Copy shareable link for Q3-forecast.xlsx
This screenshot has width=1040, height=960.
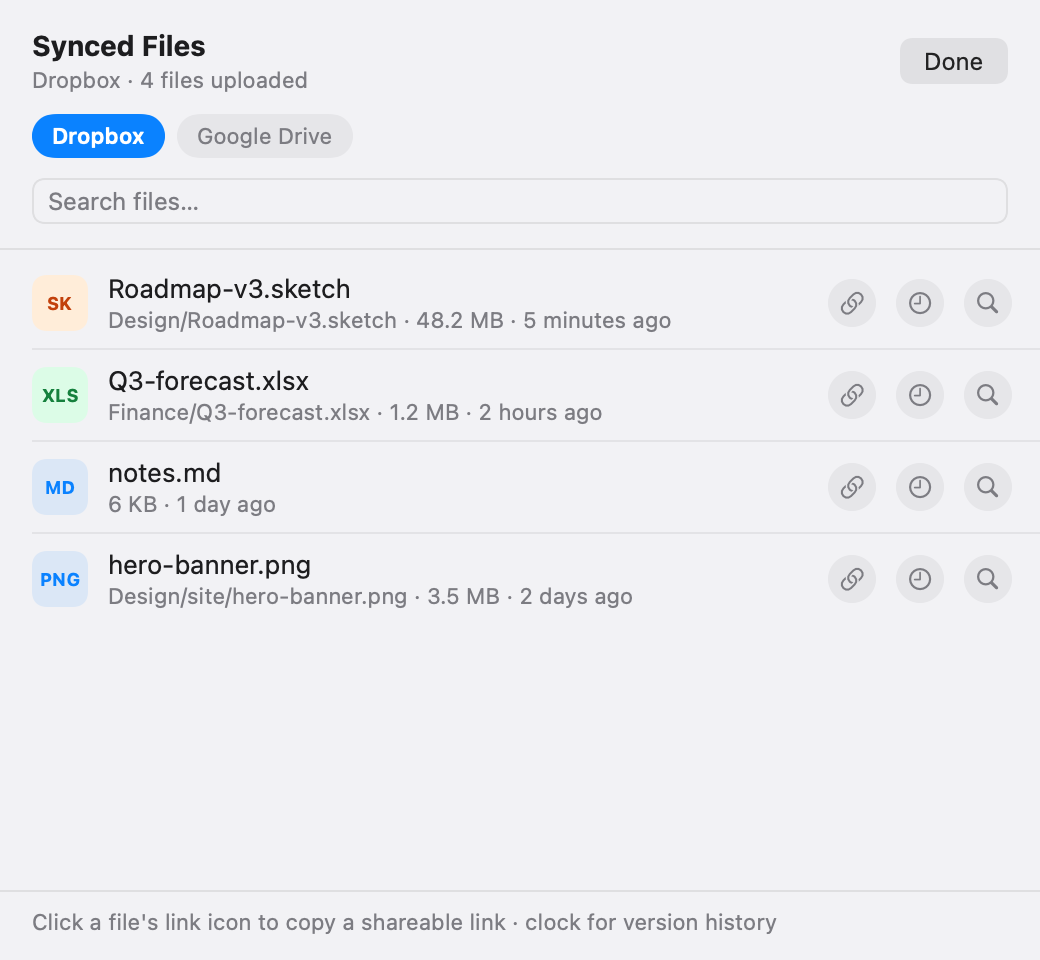coord(852,395)
